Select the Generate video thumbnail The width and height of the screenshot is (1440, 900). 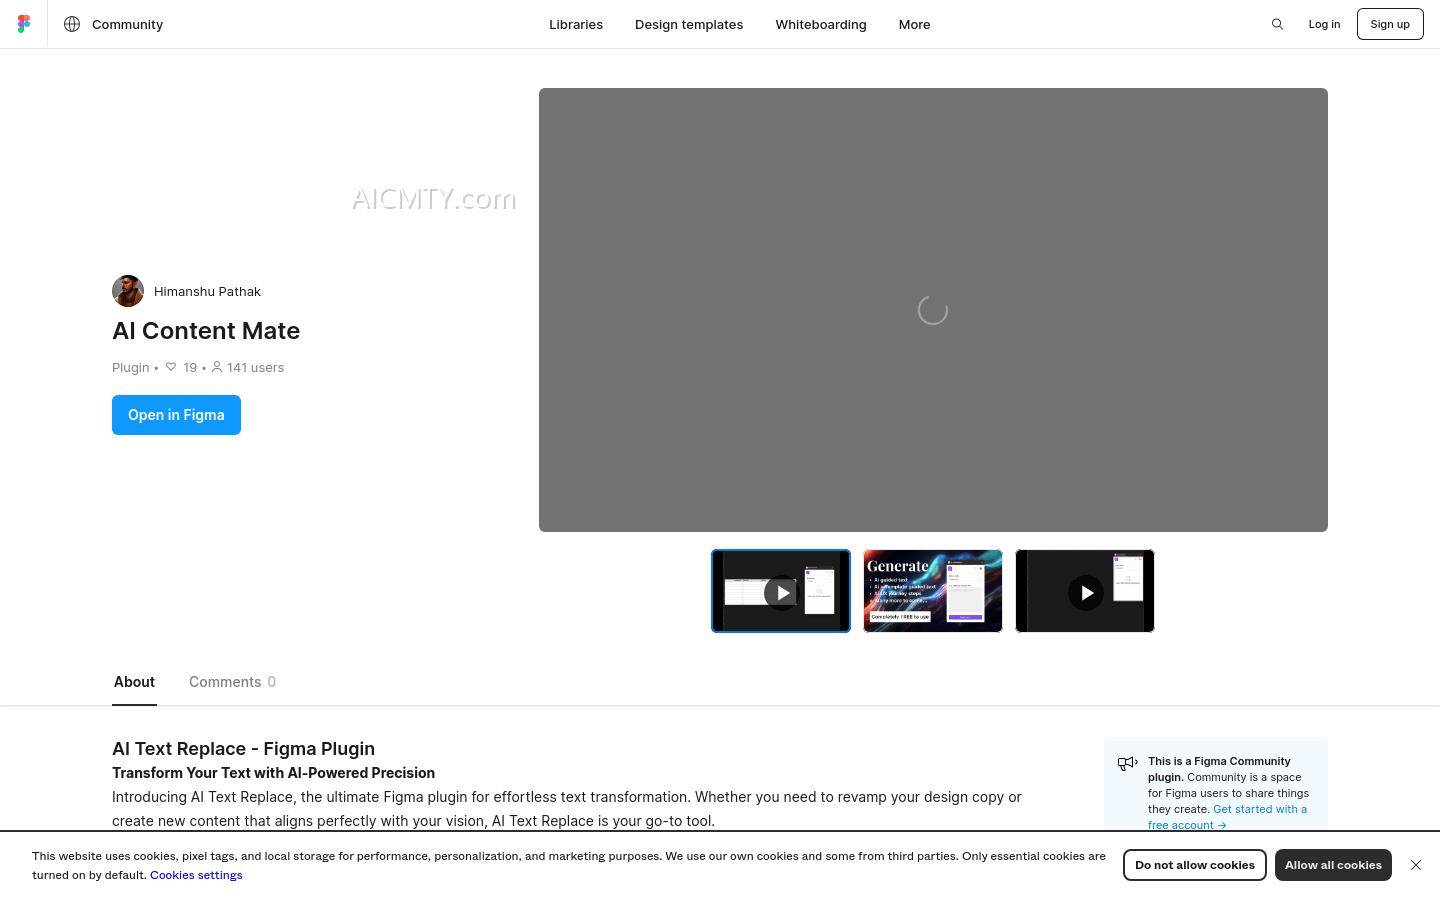tap(932, 591)
